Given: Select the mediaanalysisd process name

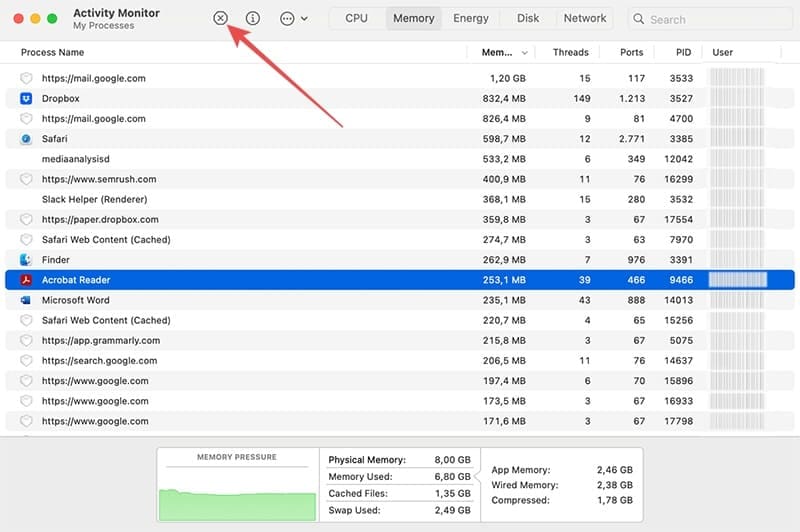Looking at the screenshot, I should coord(76,159).
